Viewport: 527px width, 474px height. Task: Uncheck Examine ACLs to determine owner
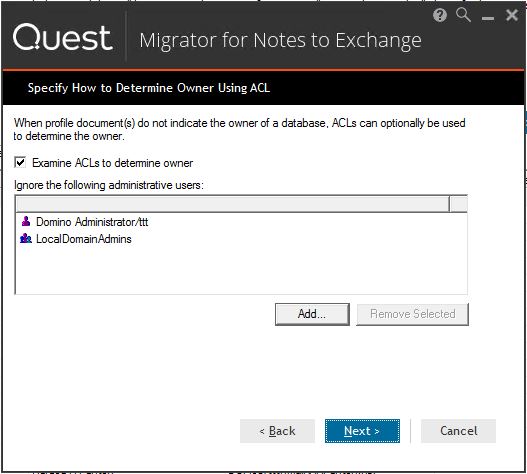(x=20, y=163)
